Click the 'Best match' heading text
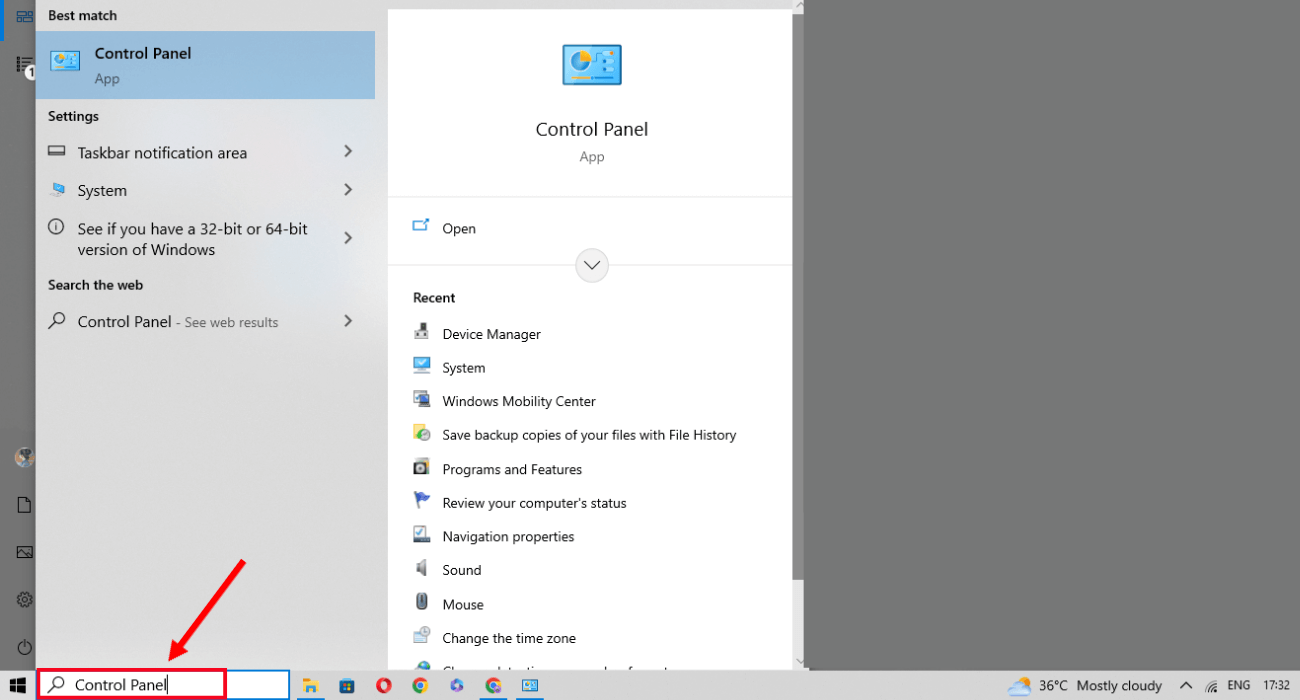Viewport: 1300px width, 700px height. pos(82,16)
